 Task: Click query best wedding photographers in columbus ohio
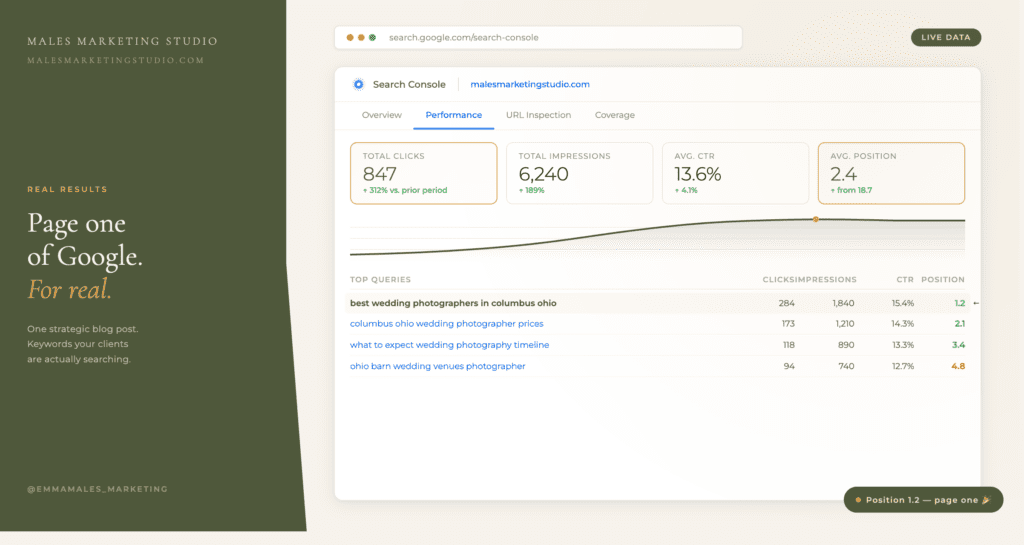(453, 303)
